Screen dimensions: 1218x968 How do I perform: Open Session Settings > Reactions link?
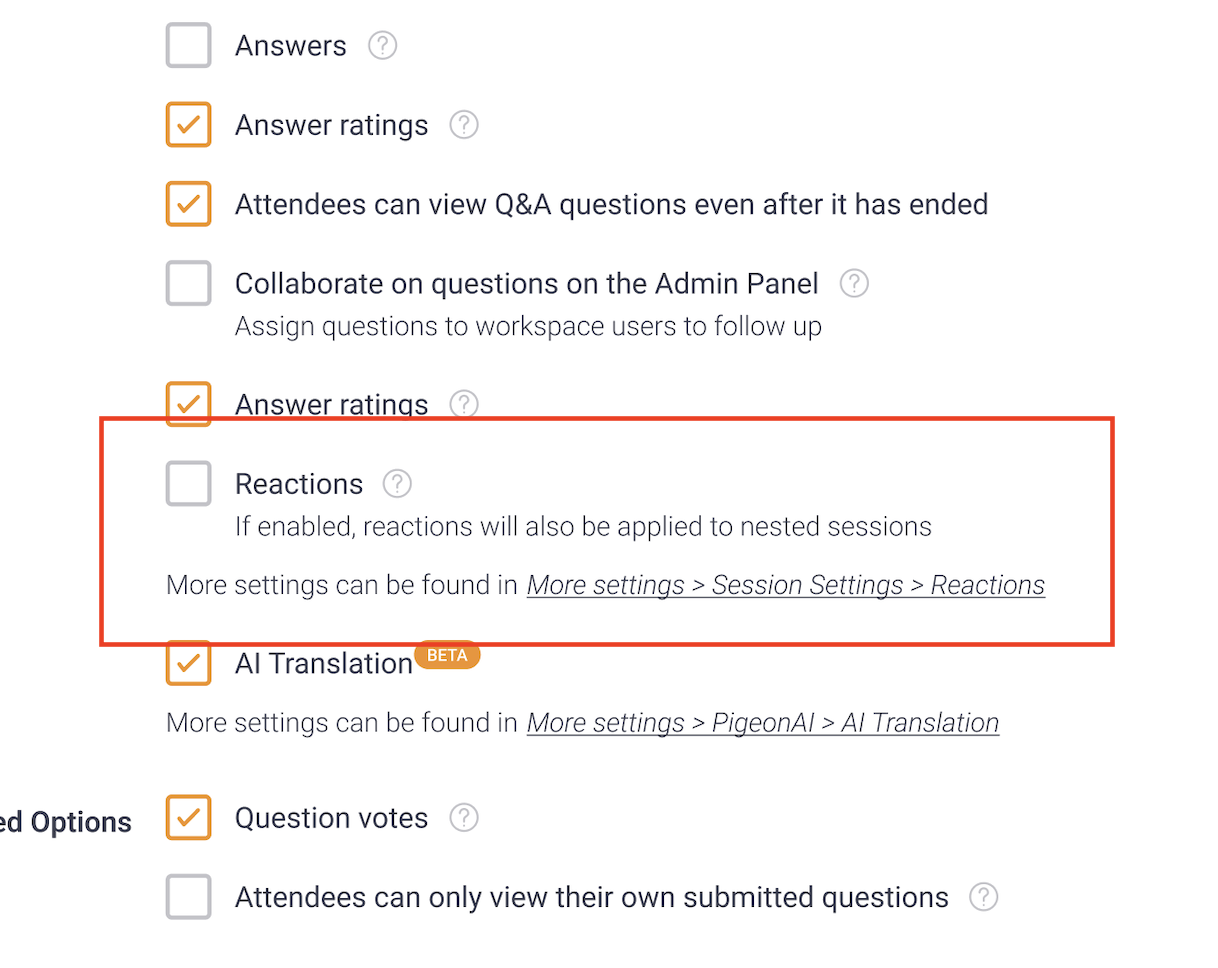785,585
